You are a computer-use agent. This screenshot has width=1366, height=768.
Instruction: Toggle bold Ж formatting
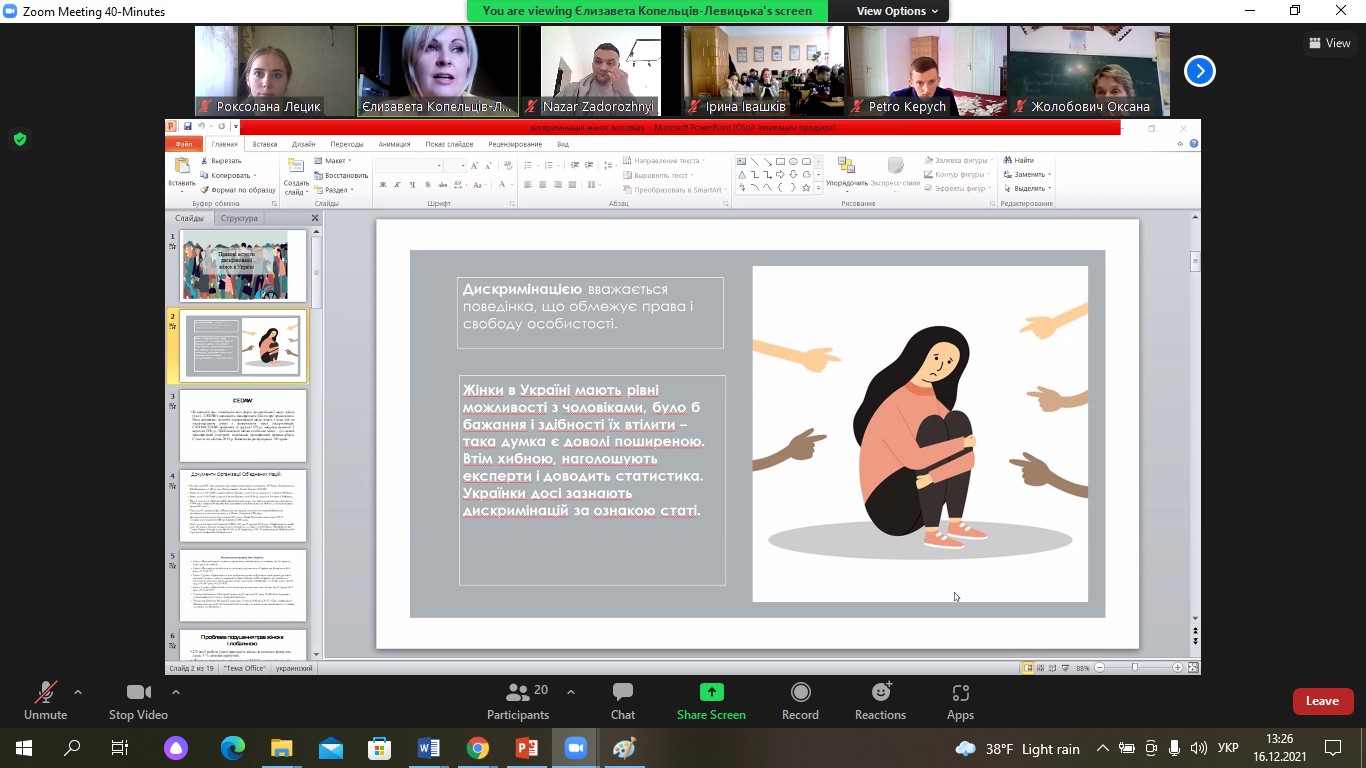click(x=383, y=185)
